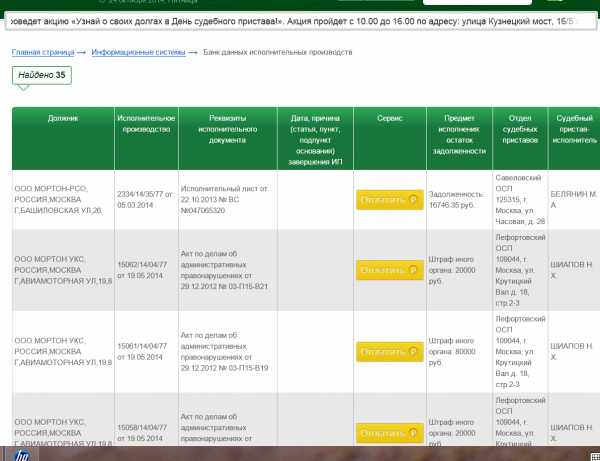The image size is (600, 461).
Task: Select cell 15061/14/04/77 от 19.05.2014
Action: click(x=146, y=352)
